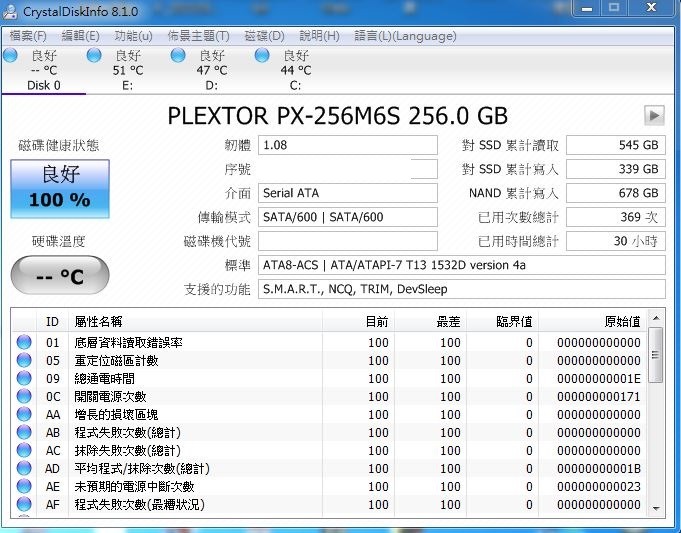The width and height of the screenshot is (681, 533).
Task: Click the status orb for attribute 09
Action: pyautogui.click(x=24, y=378)
